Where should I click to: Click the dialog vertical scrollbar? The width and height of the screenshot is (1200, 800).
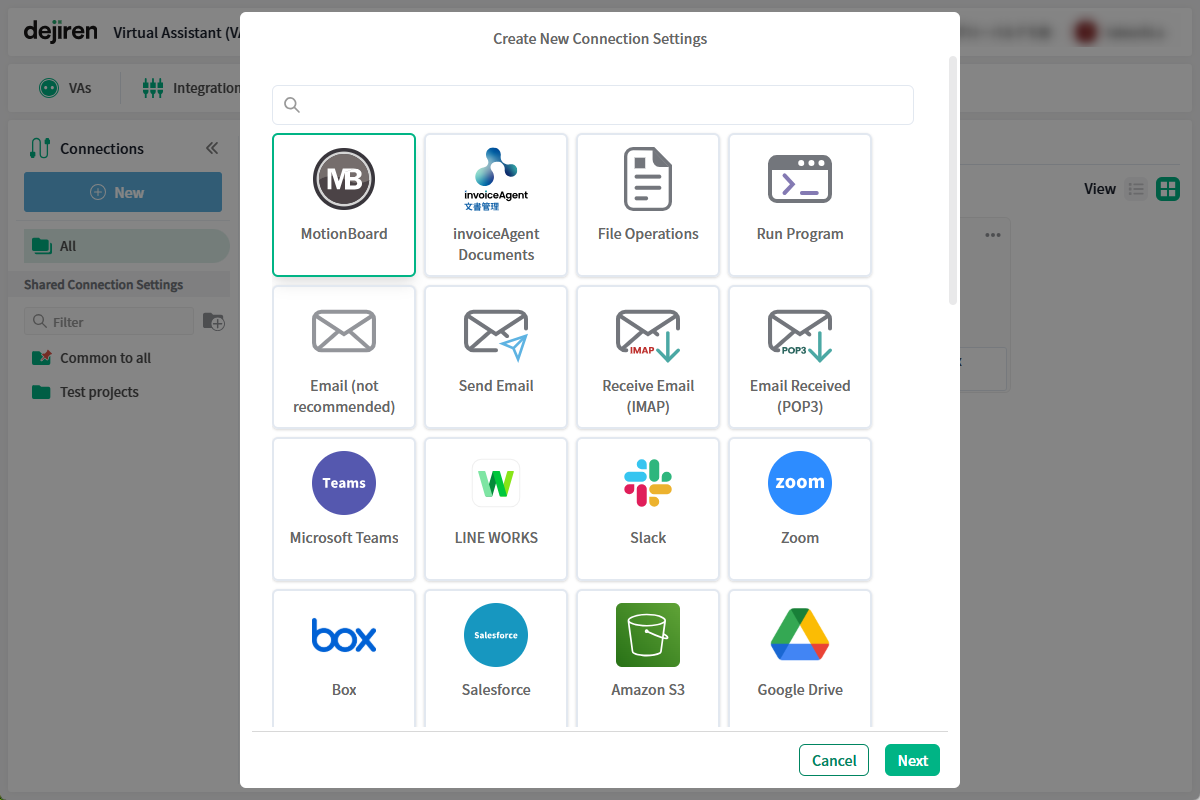point(953,180)
